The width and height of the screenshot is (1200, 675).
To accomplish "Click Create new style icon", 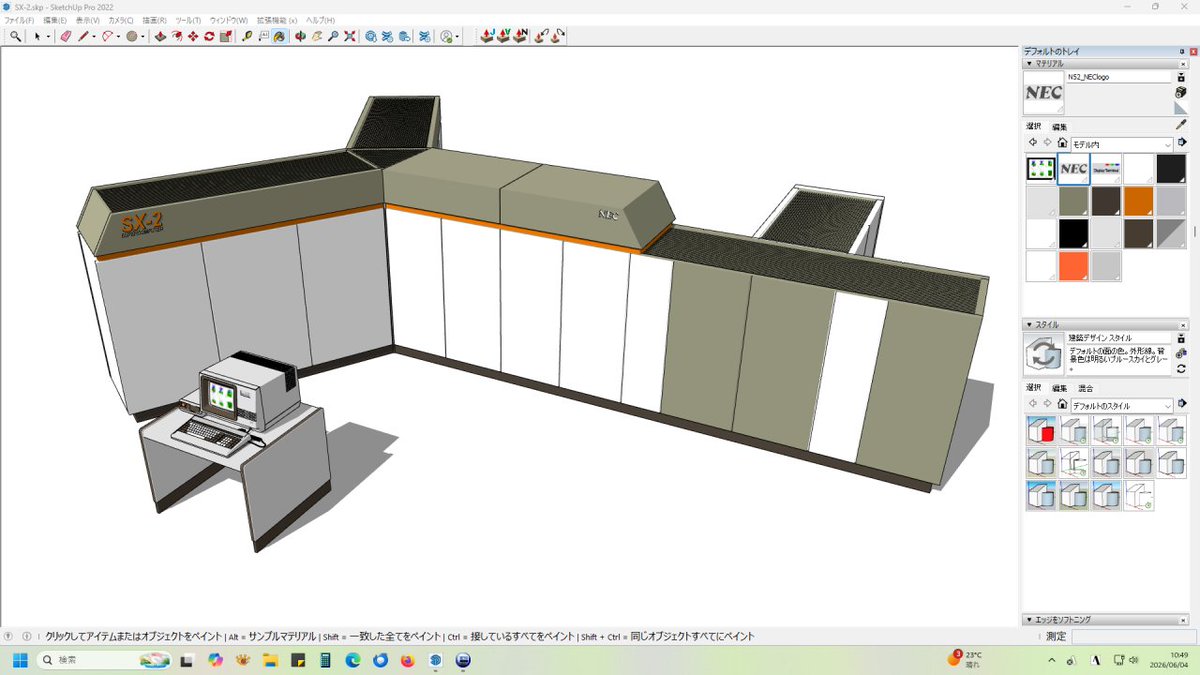I will pos(1181,353).
